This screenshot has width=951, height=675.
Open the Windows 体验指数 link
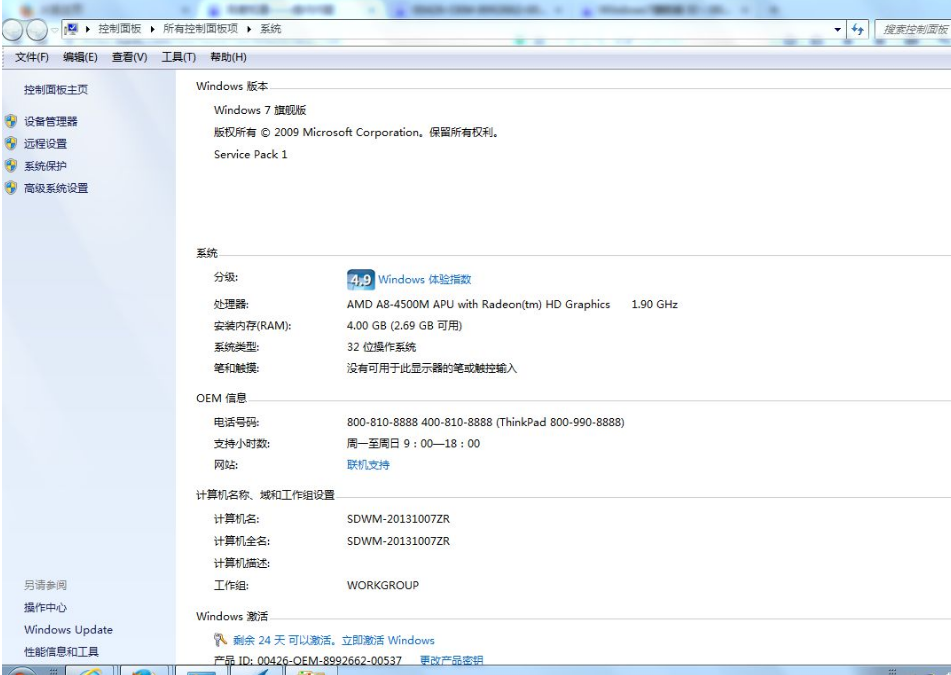pos(424,280)
